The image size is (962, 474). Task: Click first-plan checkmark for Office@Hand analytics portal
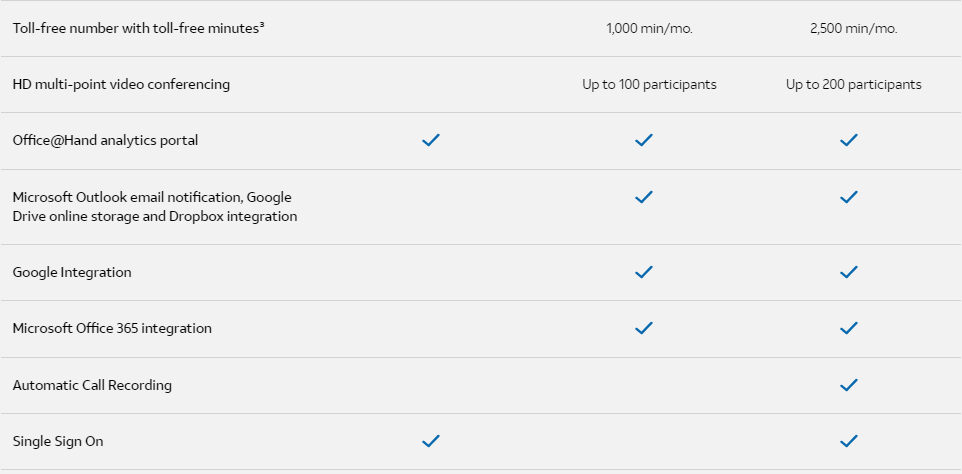[x=431, y=140]
